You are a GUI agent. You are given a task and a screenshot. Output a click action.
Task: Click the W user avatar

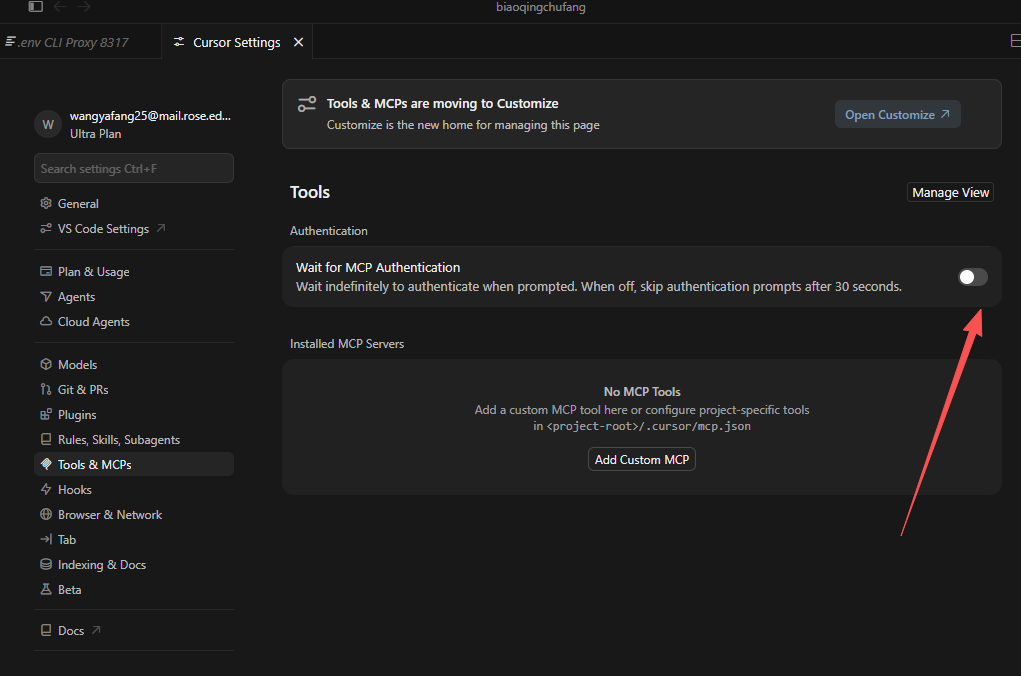point(48,124)
